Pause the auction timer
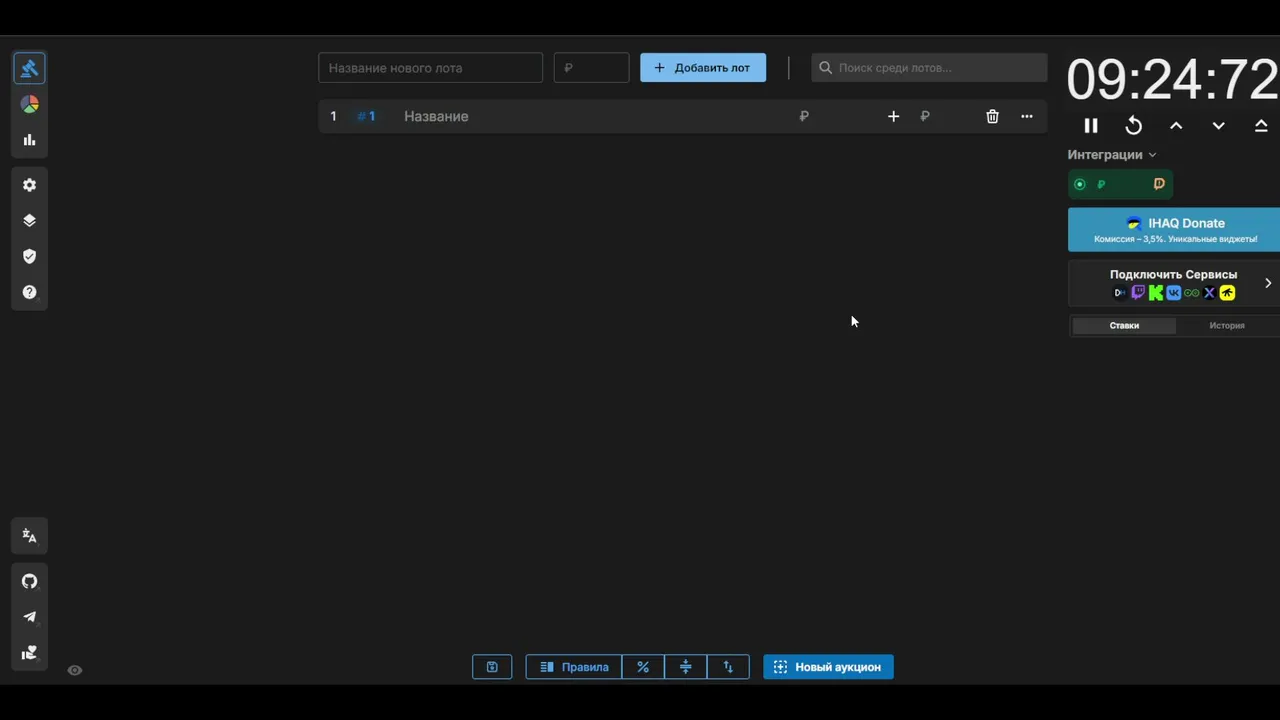This screenshot has width=1280, height=720. [1091, 126]
